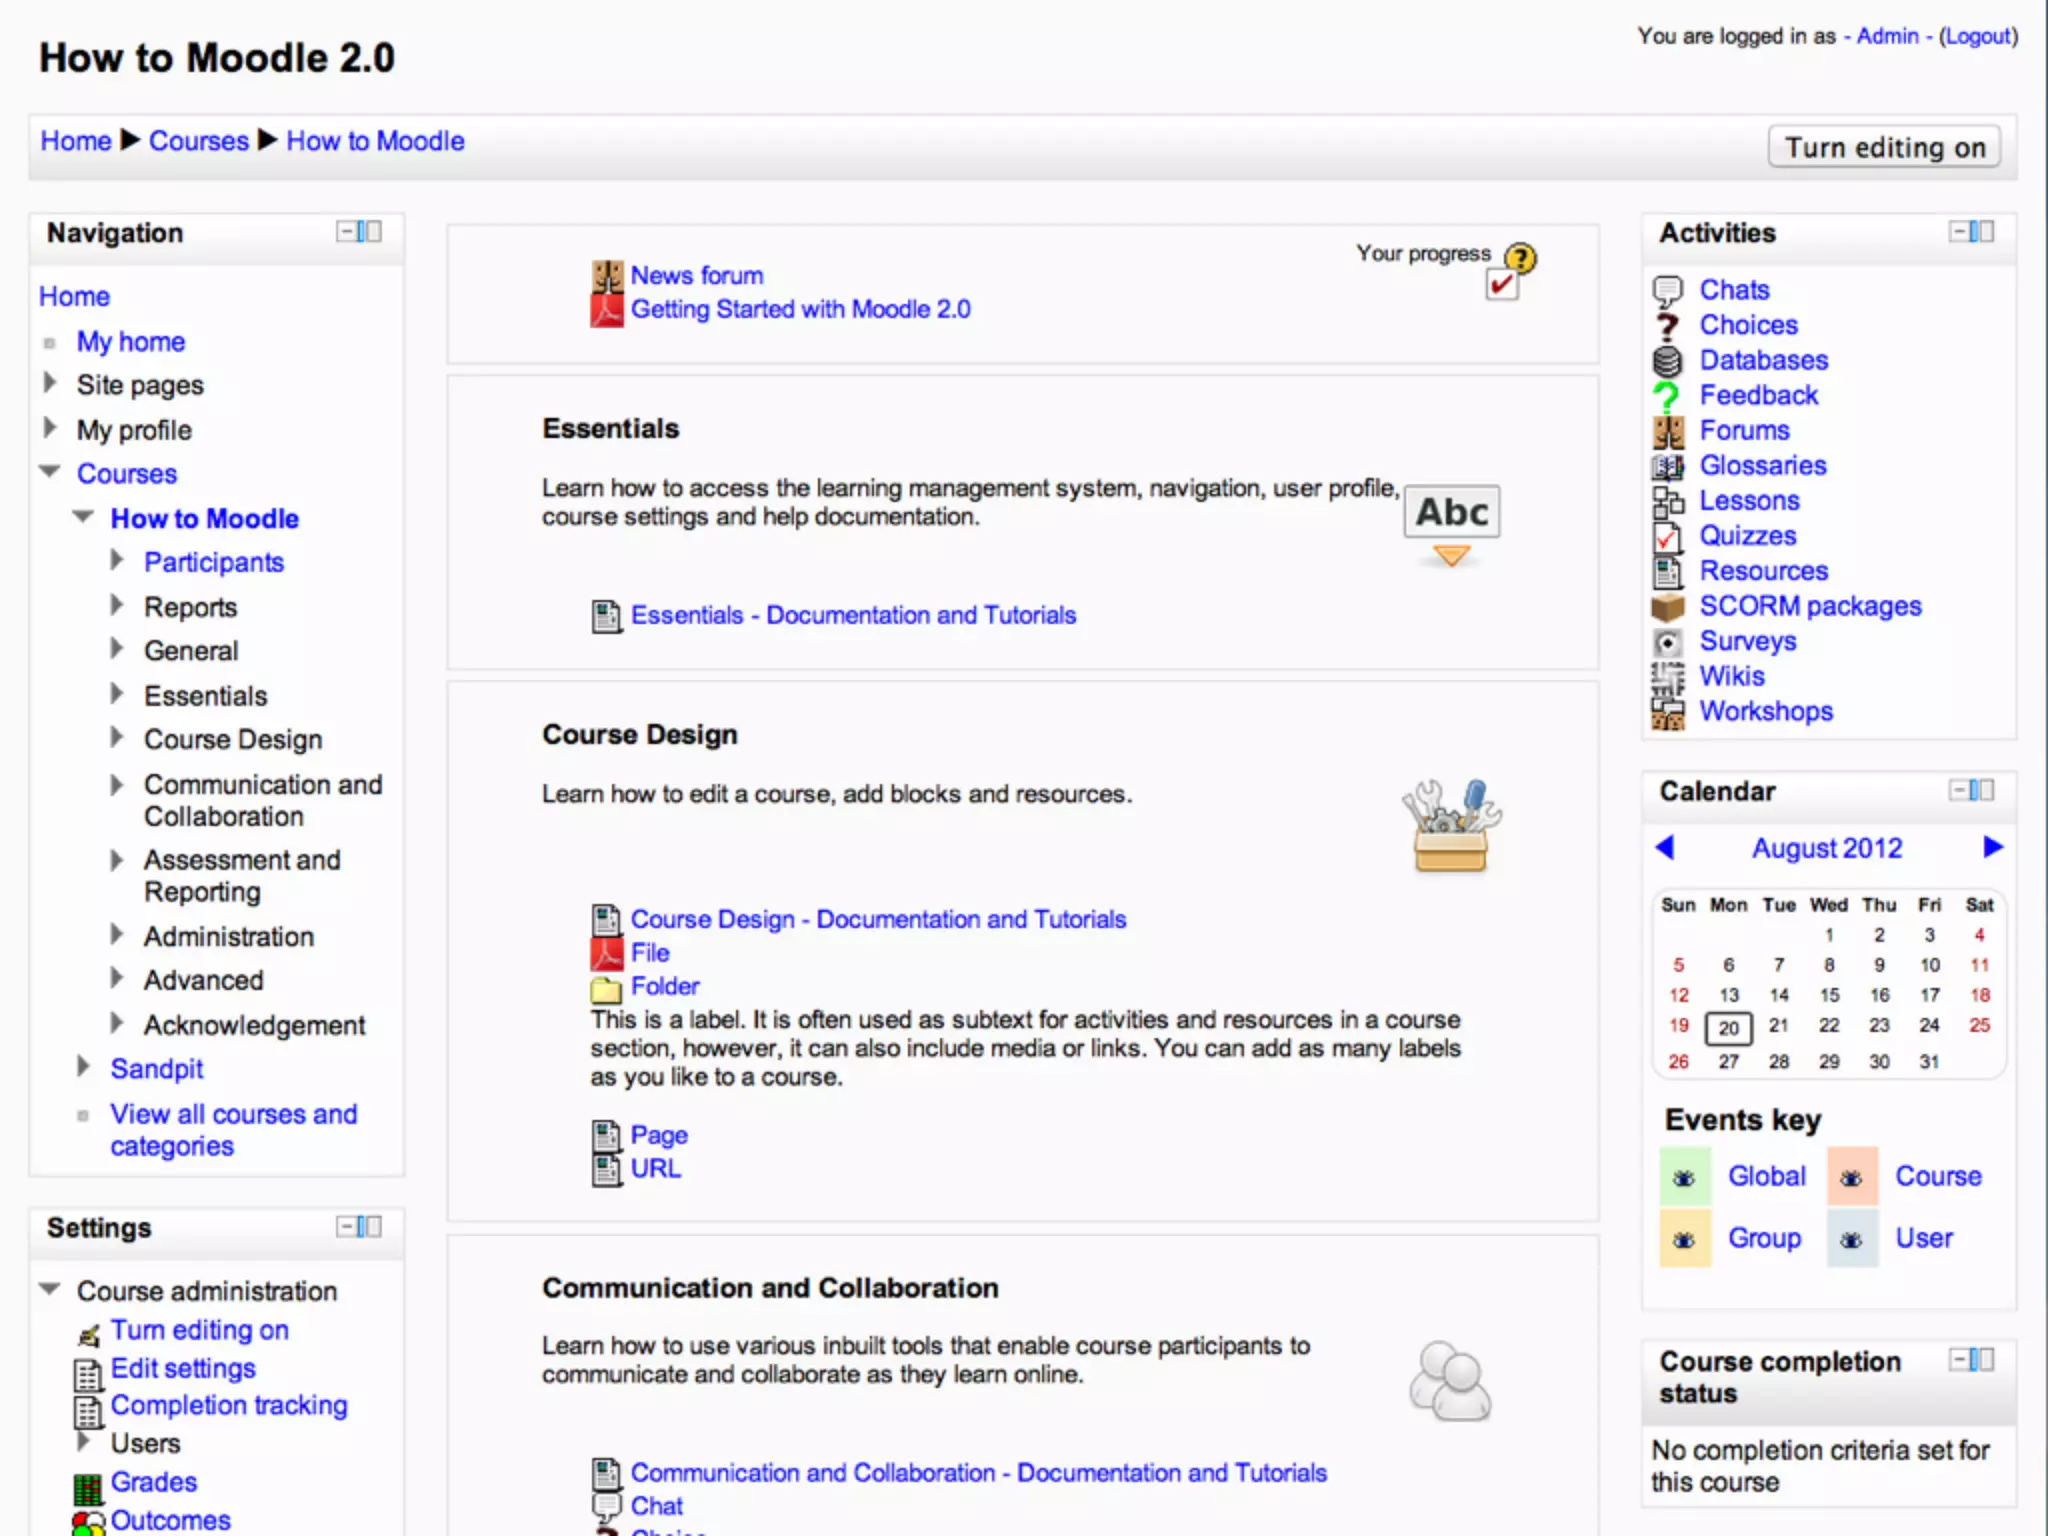Toggle the News forum completion checkbox

(1501, 286)
